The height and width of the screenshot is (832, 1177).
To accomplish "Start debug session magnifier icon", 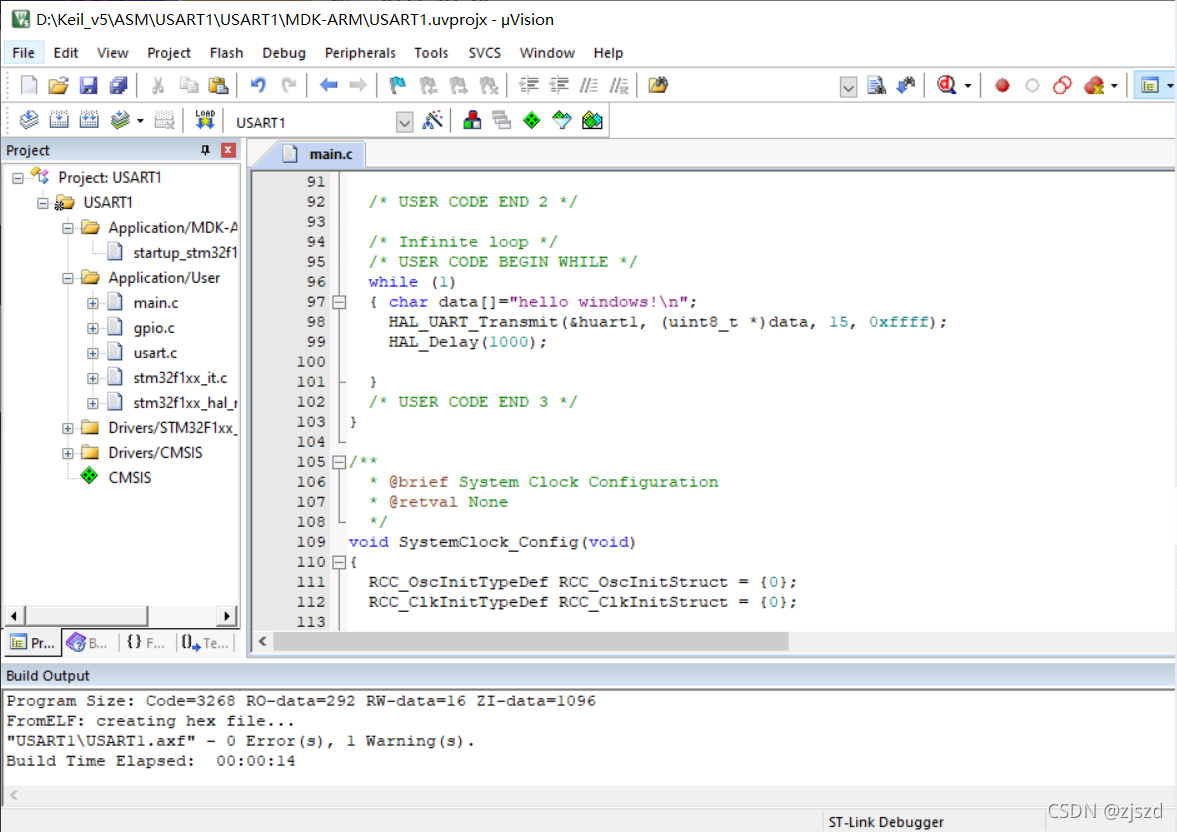I will pos(947,86).
